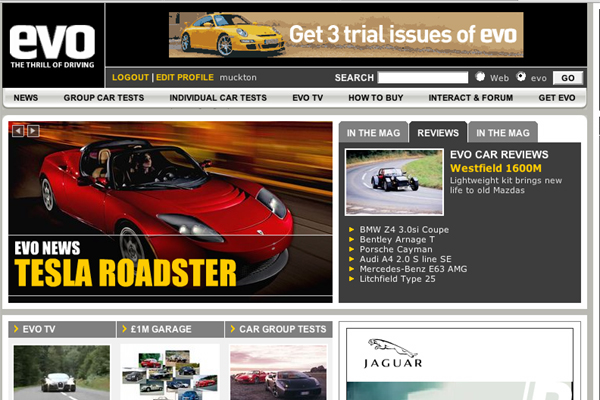Click the £1M Garage car collage thumbnail
The image size is (600, 400).
170,372
